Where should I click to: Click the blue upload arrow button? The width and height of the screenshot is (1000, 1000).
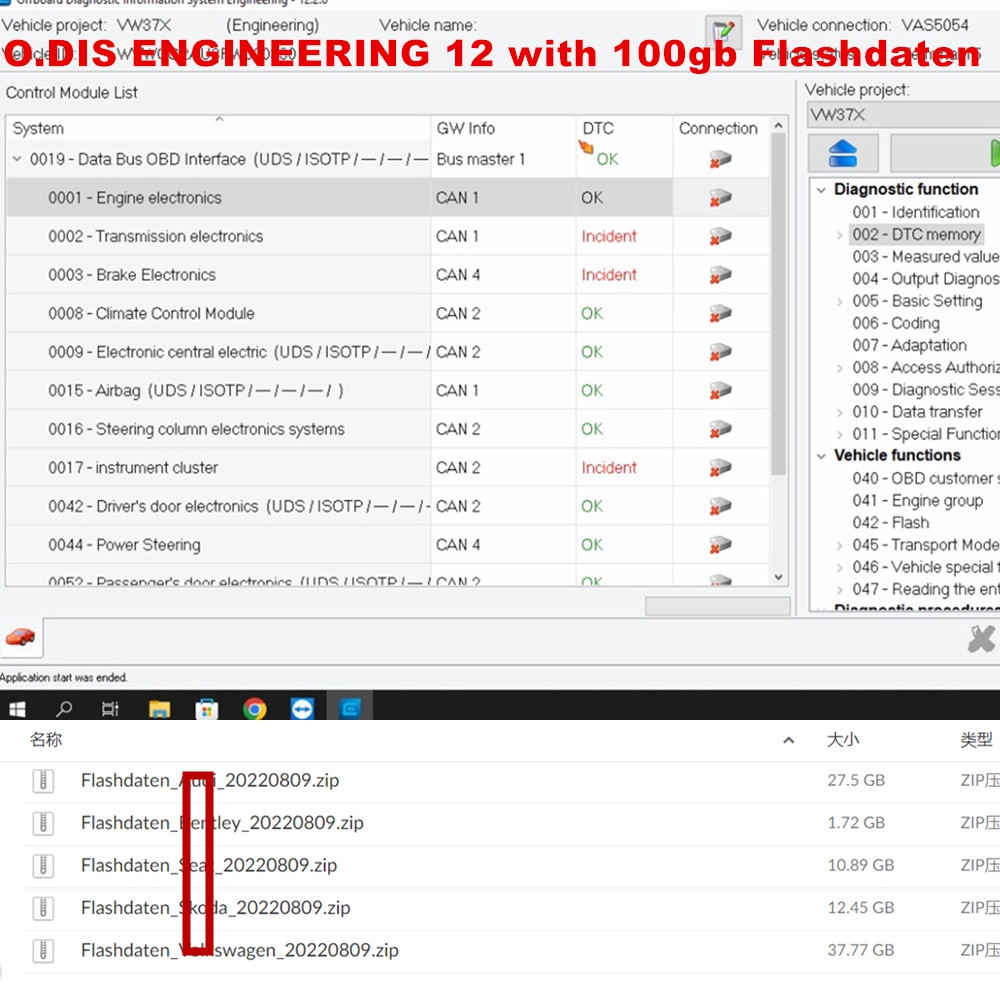pyautogui.click(x=842, y=153)
